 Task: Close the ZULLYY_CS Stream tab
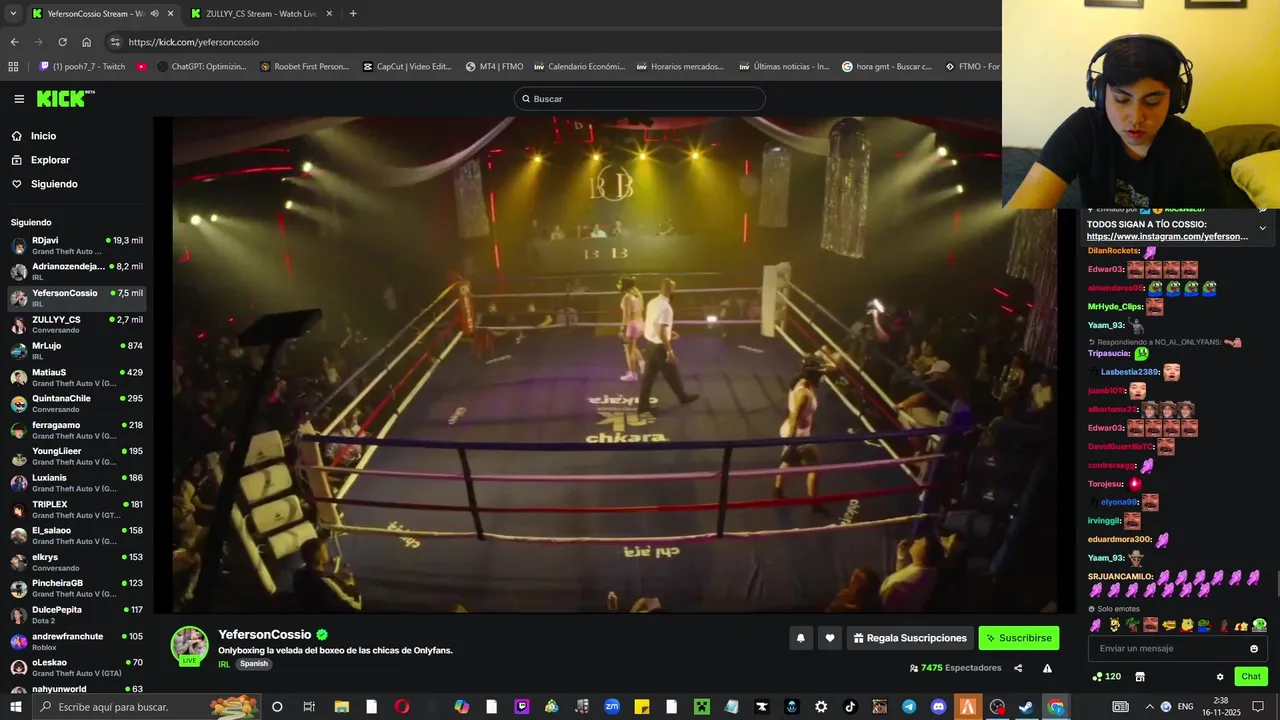[329, 14]
